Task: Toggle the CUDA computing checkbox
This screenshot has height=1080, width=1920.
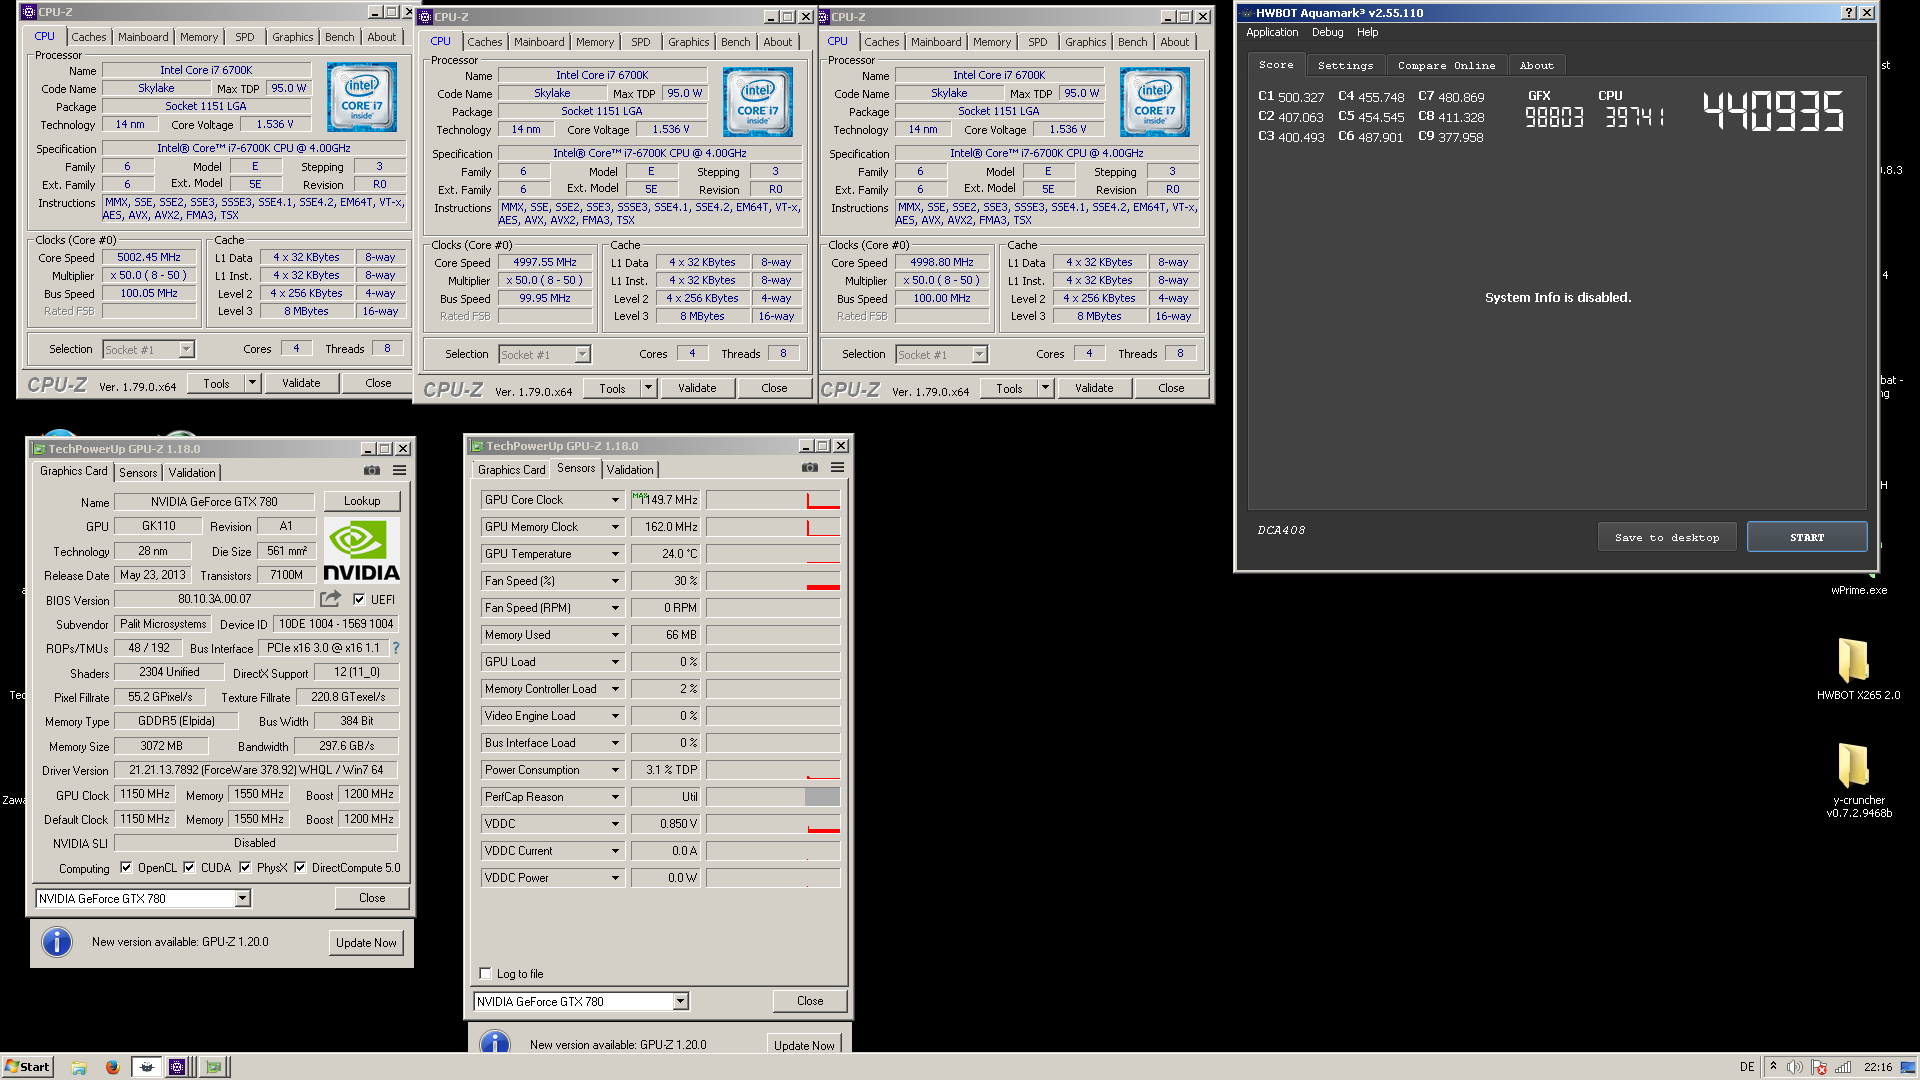Action: click(189, 867)
